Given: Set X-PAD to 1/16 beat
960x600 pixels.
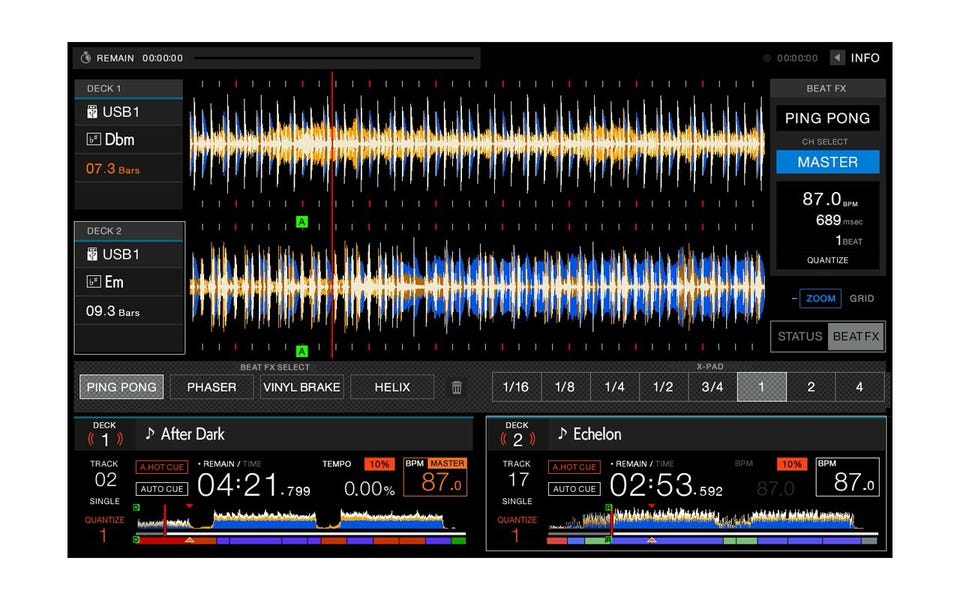Looking at the screenshot, I should coord(516,387).
